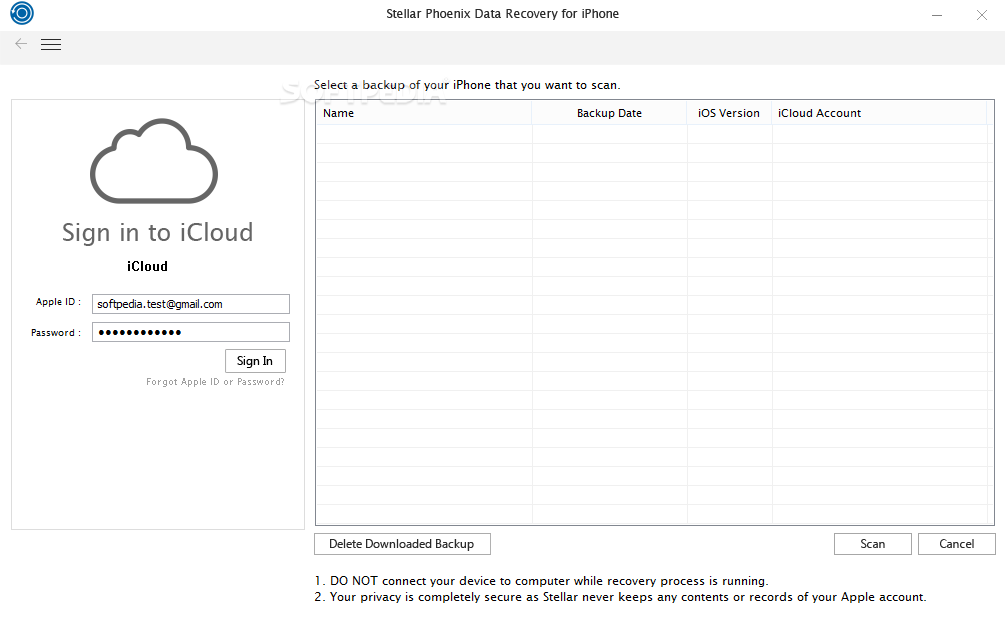Open the Forgot Apple ID or Password link
1005x627 pixels.
(215, 381)
